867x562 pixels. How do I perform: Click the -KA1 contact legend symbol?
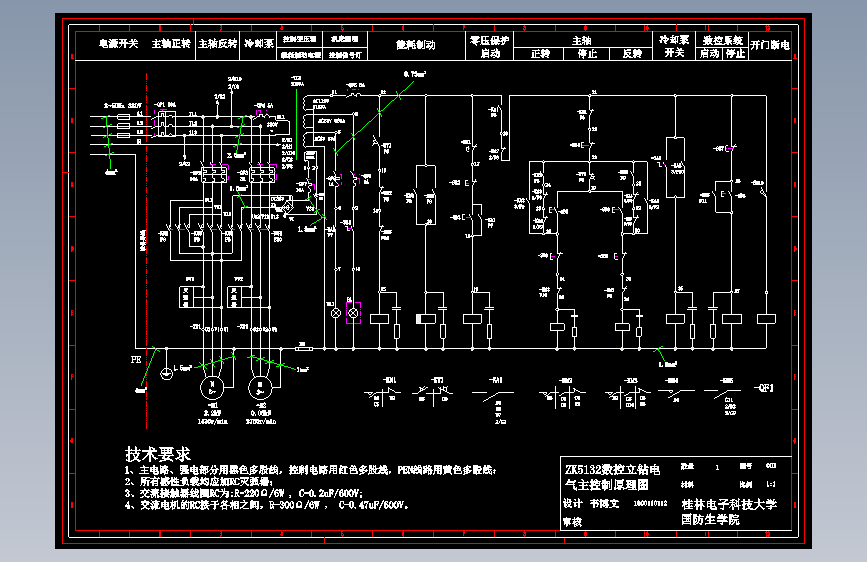493,397
